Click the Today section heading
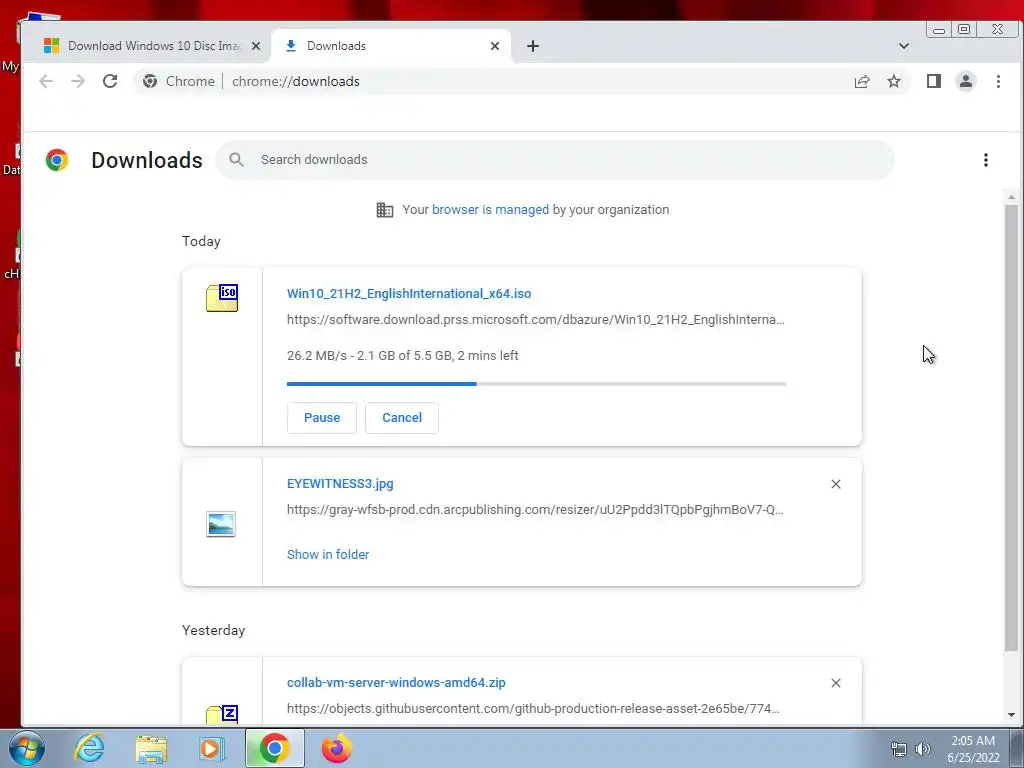 pos(201,242)
